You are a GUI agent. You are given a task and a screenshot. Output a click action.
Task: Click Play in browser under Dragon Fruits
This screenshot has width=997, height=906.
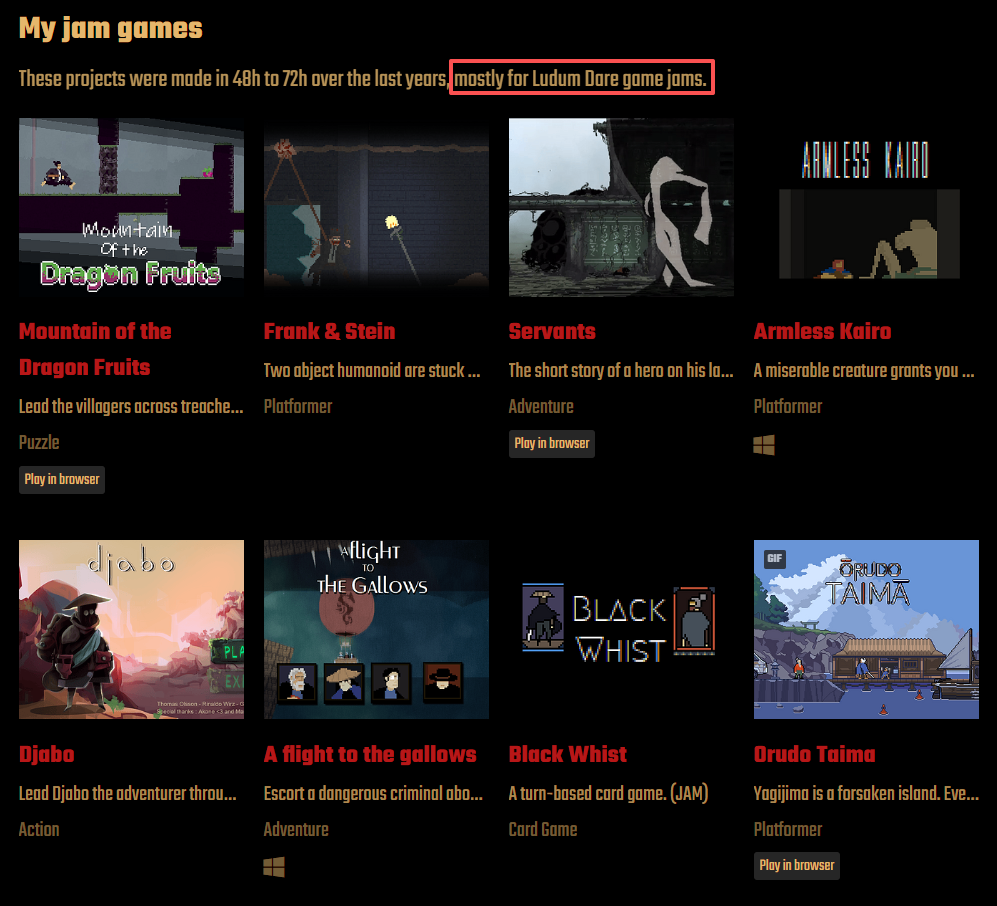tap(62, 479)
